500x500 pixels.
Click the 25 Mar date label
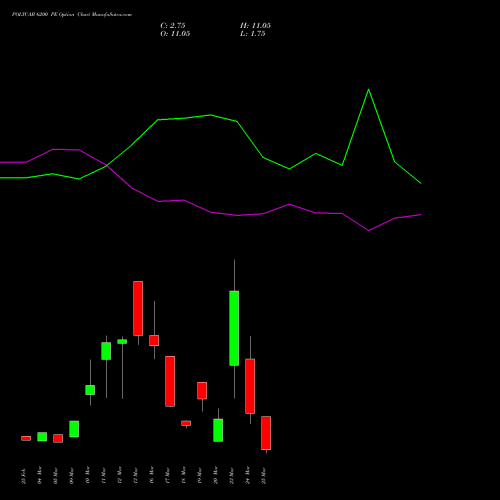264,475
